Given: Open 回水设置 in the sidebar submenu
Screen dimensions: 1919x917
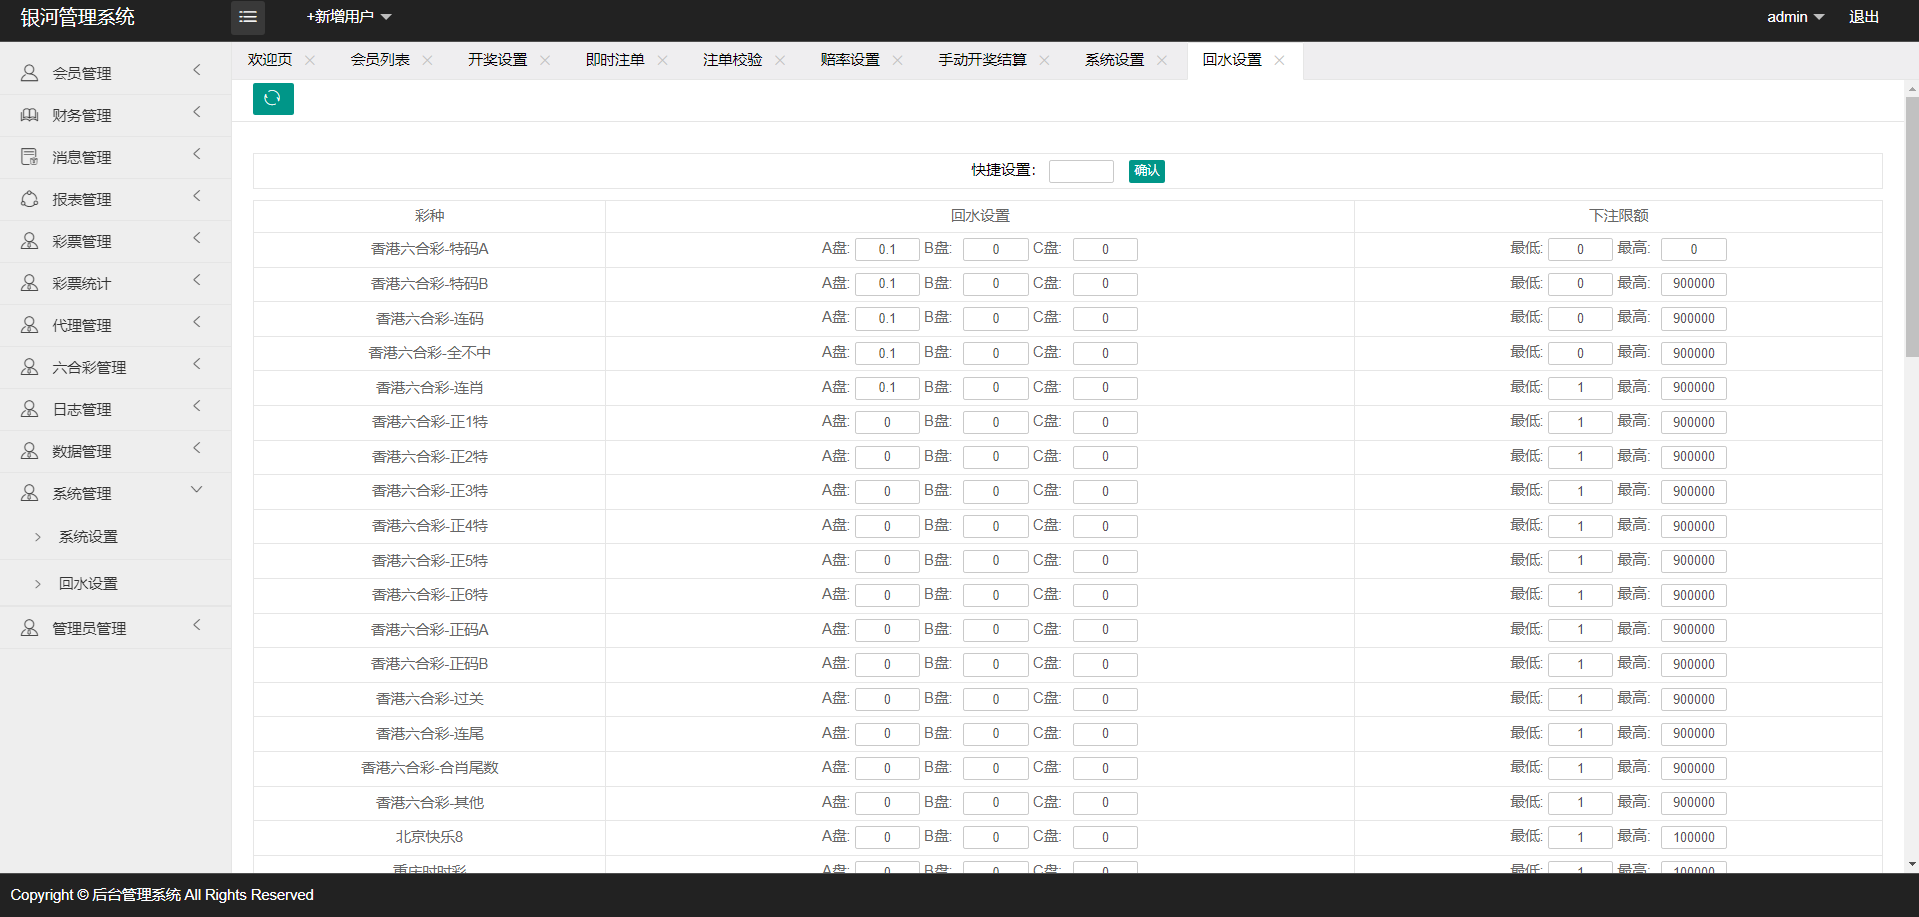Looking at the screenshot, I should [x=88, y=583].
